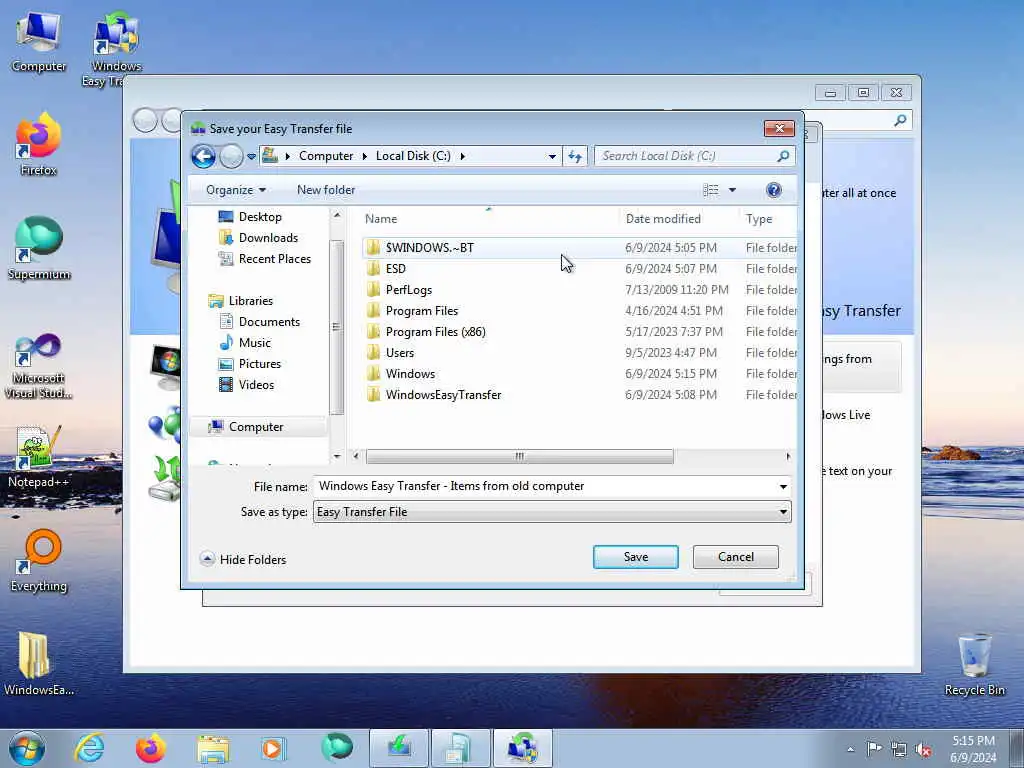Click the navigation pane scroll up arrow
The height and width of the screenshot is (768, 1024).
tap(337, 215)
